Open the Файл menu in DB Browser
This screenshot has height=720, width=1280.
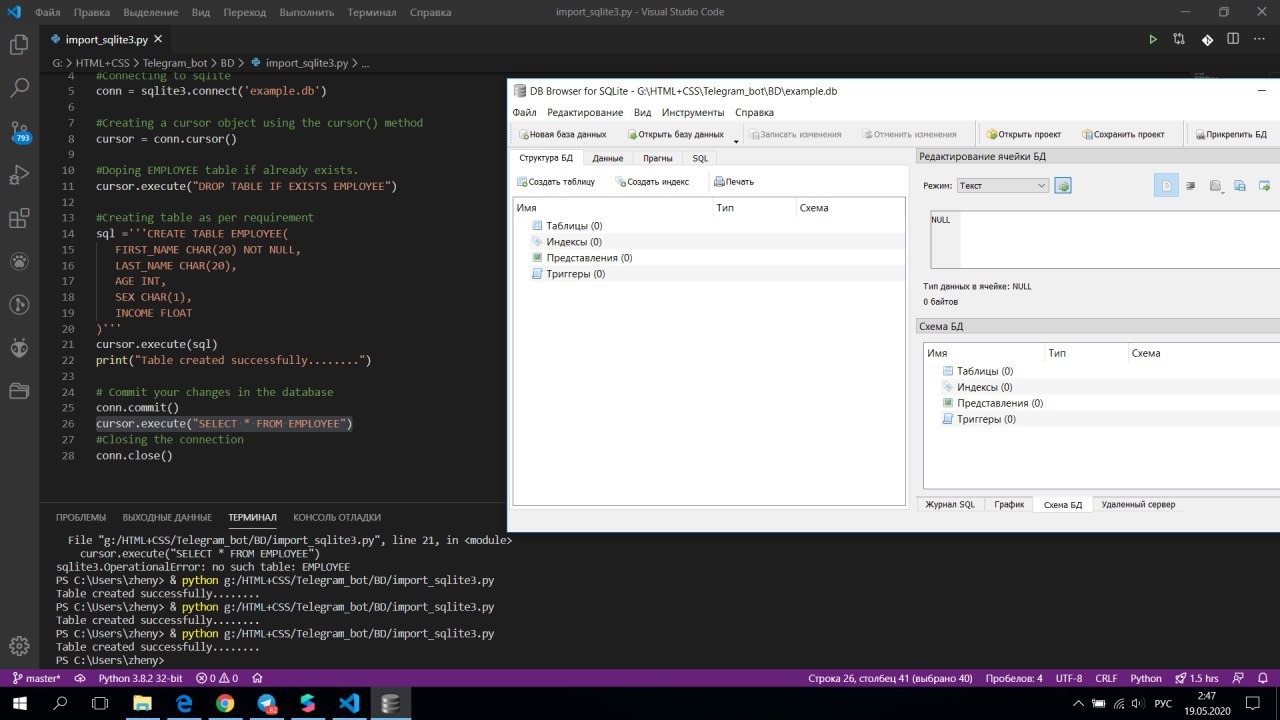point(524,113)
